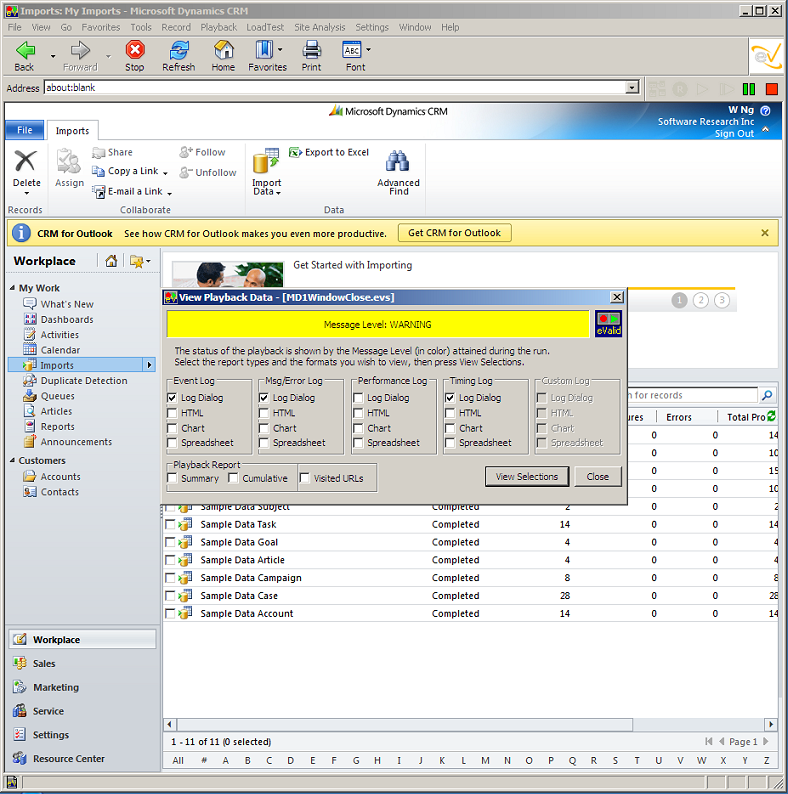Expand the Font dropdown arrow
This screenshot has height=794, width=788.
point(368,50)
